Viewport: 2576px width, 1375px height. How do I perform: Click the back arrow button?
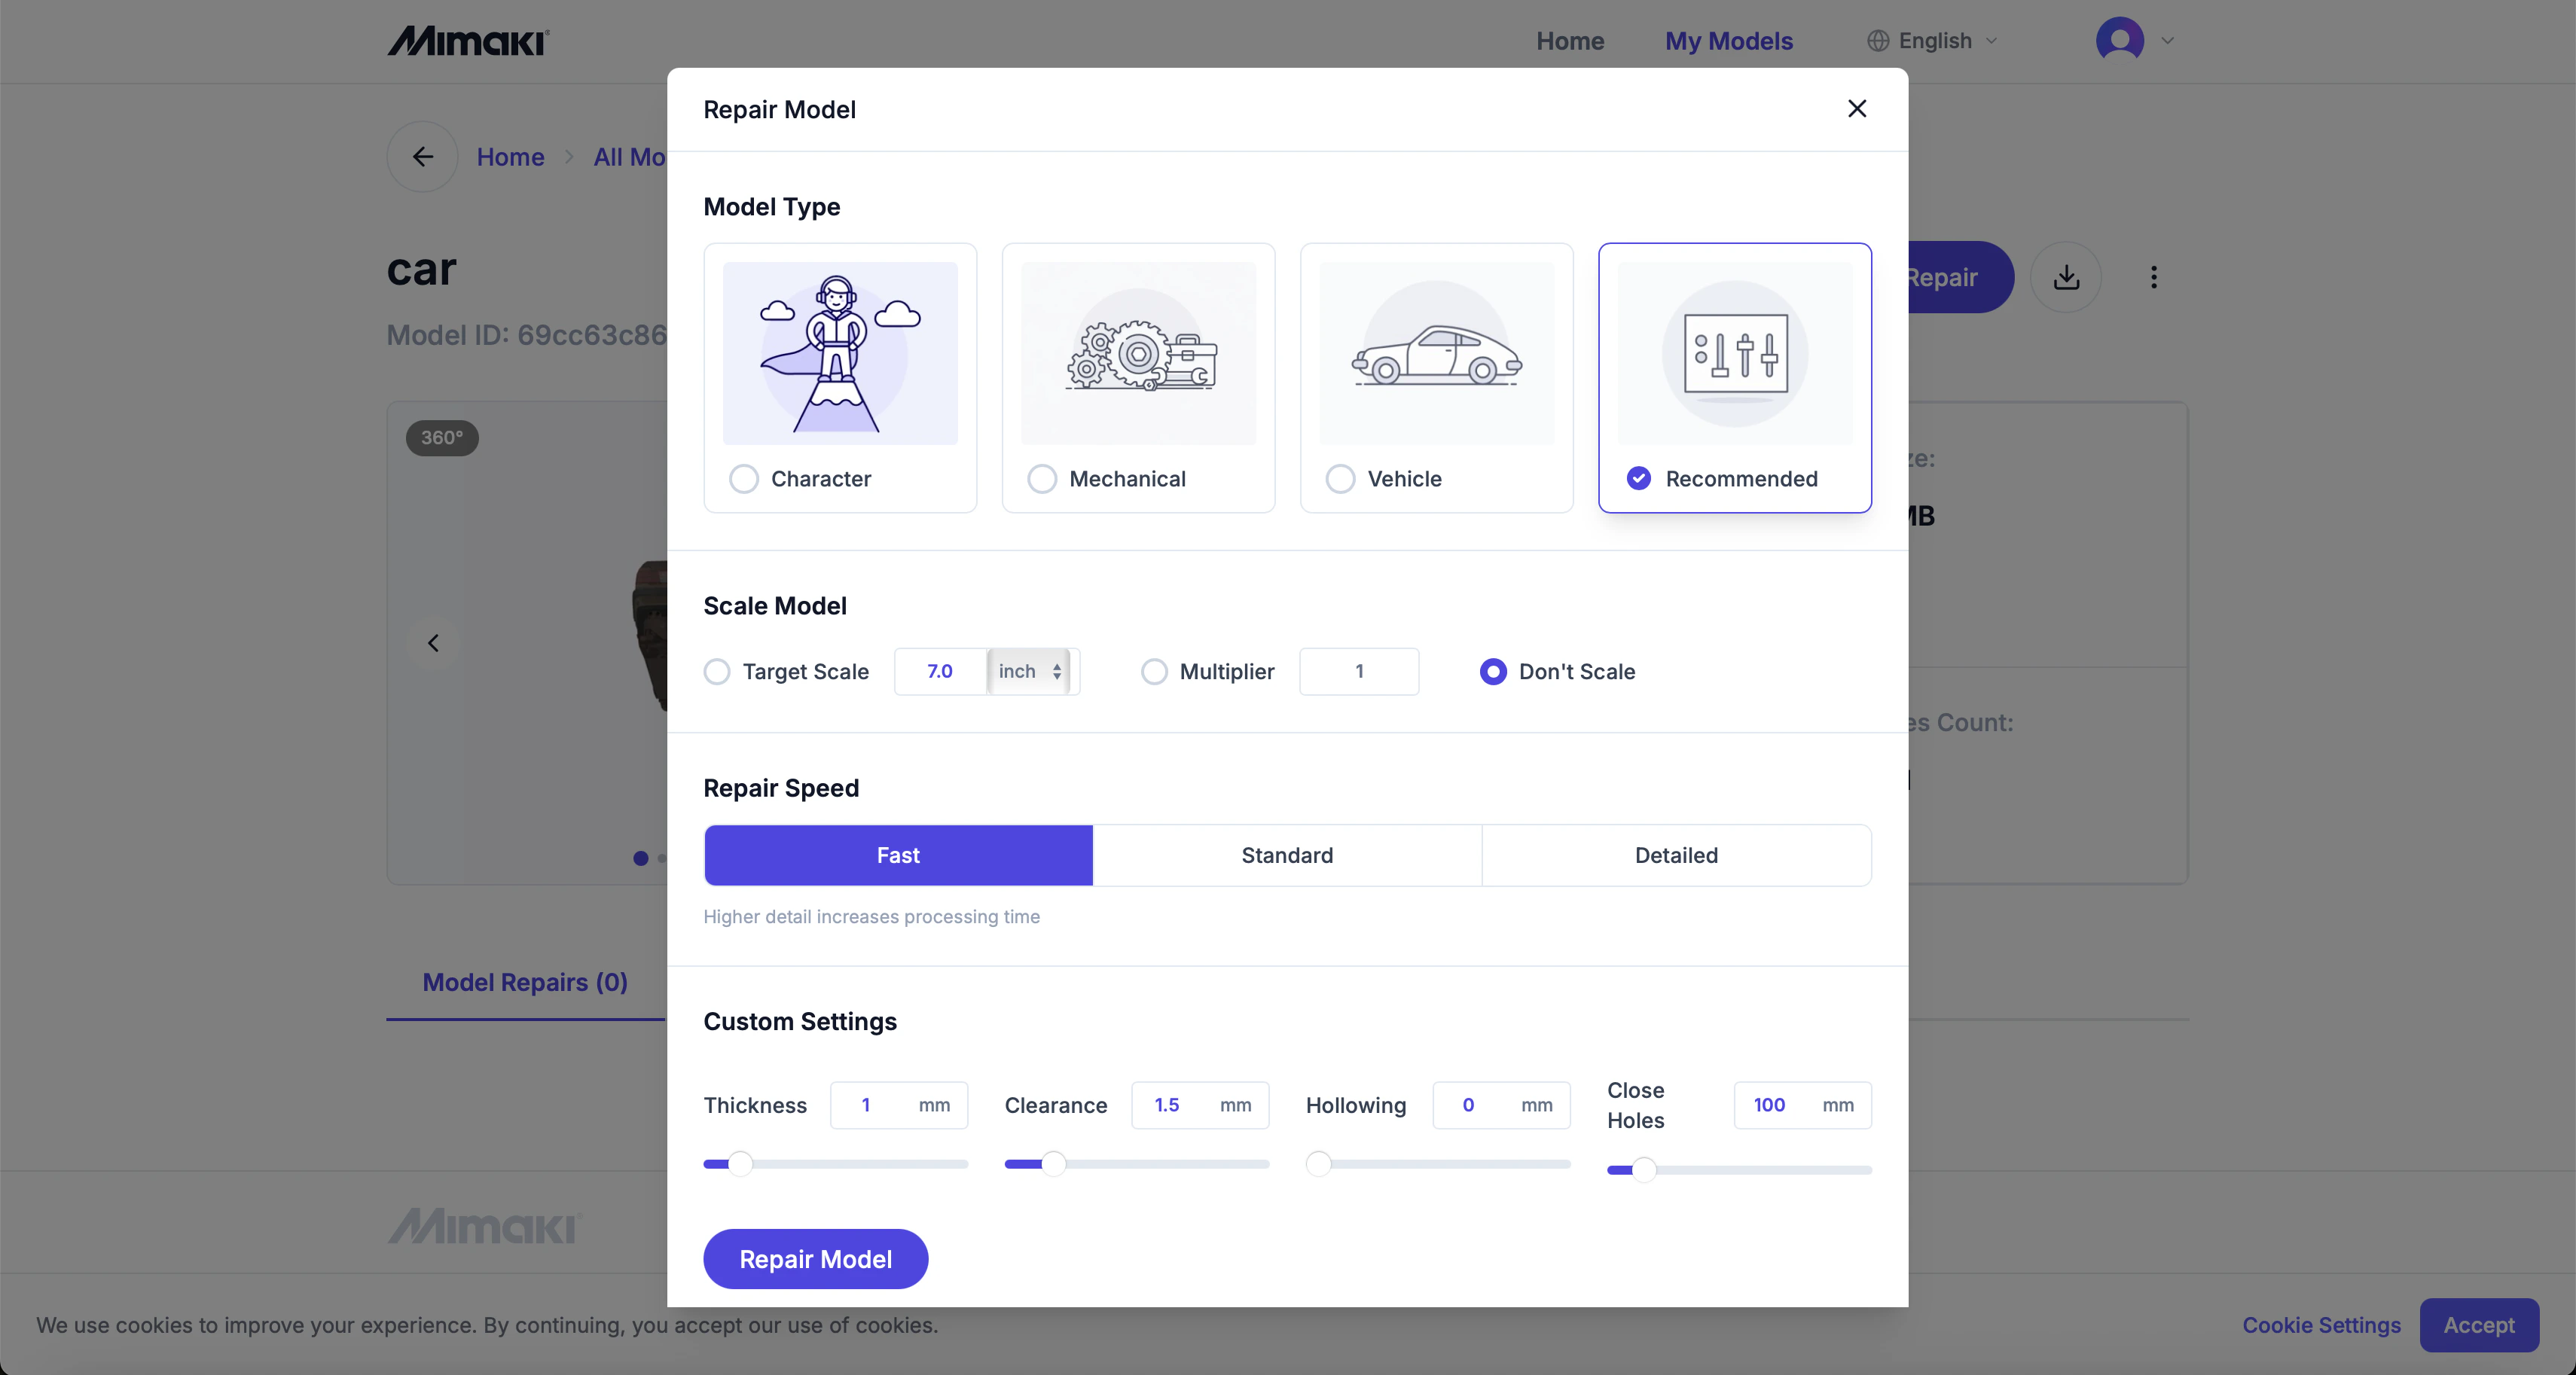[422, 157]
